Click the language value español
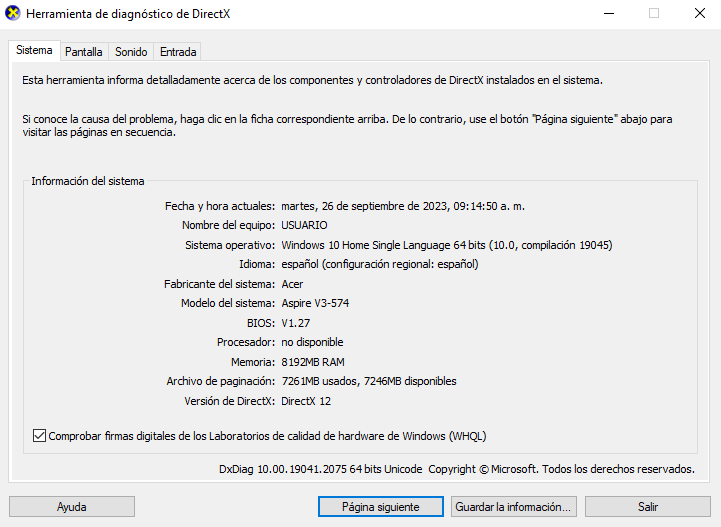The height and width of the screenshot is (527, 721). point(380,264)
